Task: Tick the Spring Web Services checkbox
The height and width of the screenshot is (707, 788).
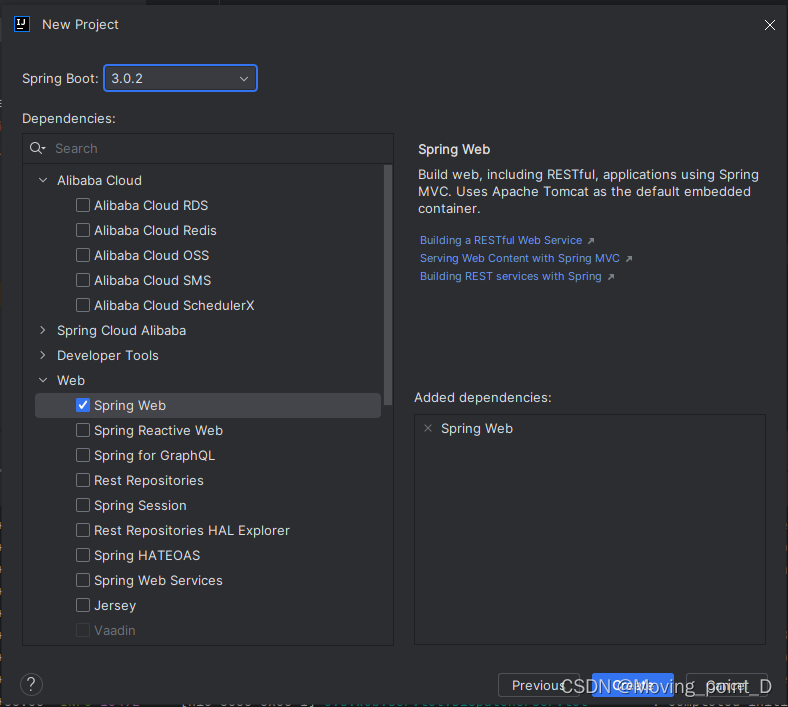Action: click(x=83, y=580)
